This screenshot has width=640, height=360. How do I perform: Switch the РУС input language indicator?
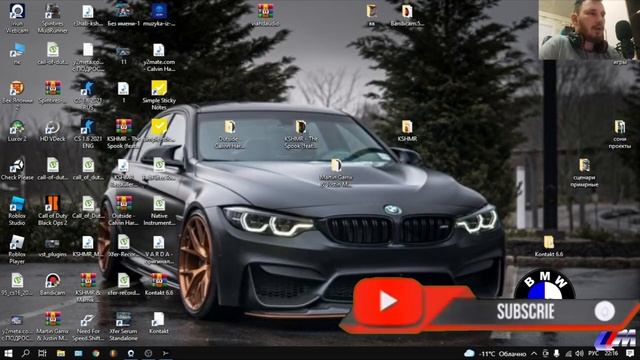tap(593, 353)
